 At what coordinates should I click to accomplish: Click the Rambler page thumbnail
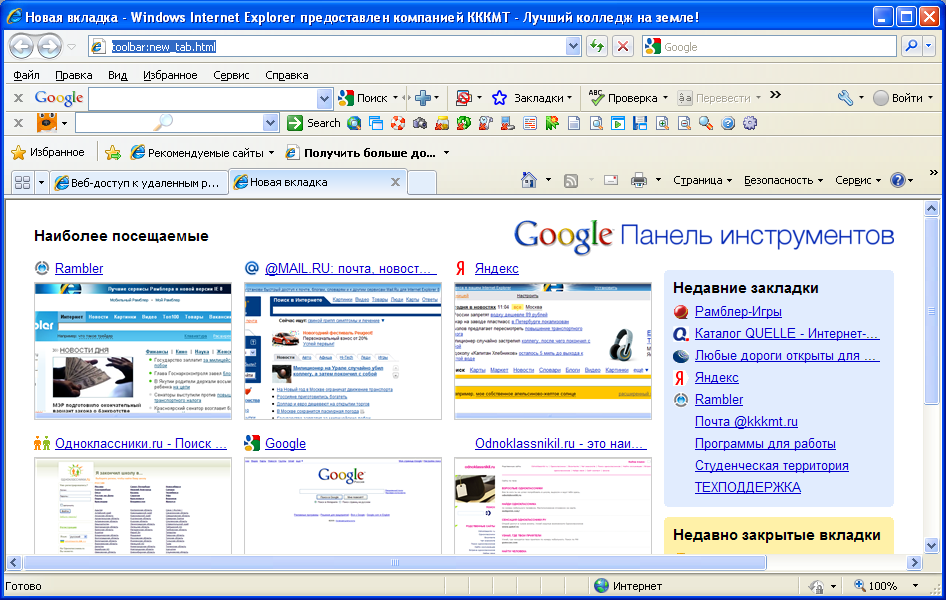click(x=133, y=351)
